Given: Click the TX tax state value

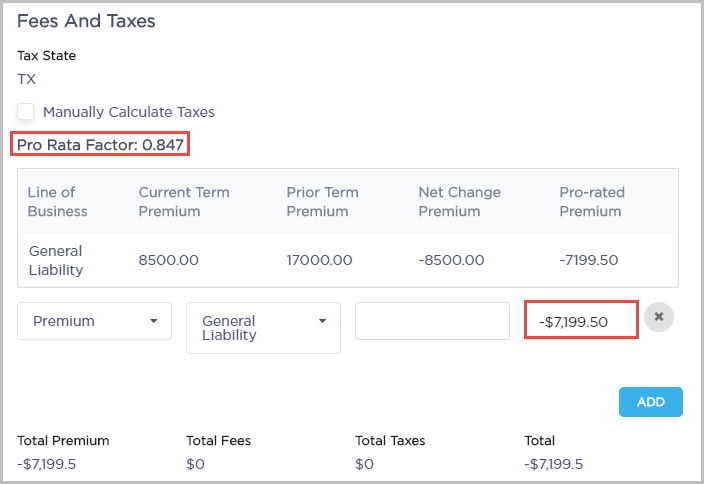Looking at the screenshot, I should (x=27, y=79).
